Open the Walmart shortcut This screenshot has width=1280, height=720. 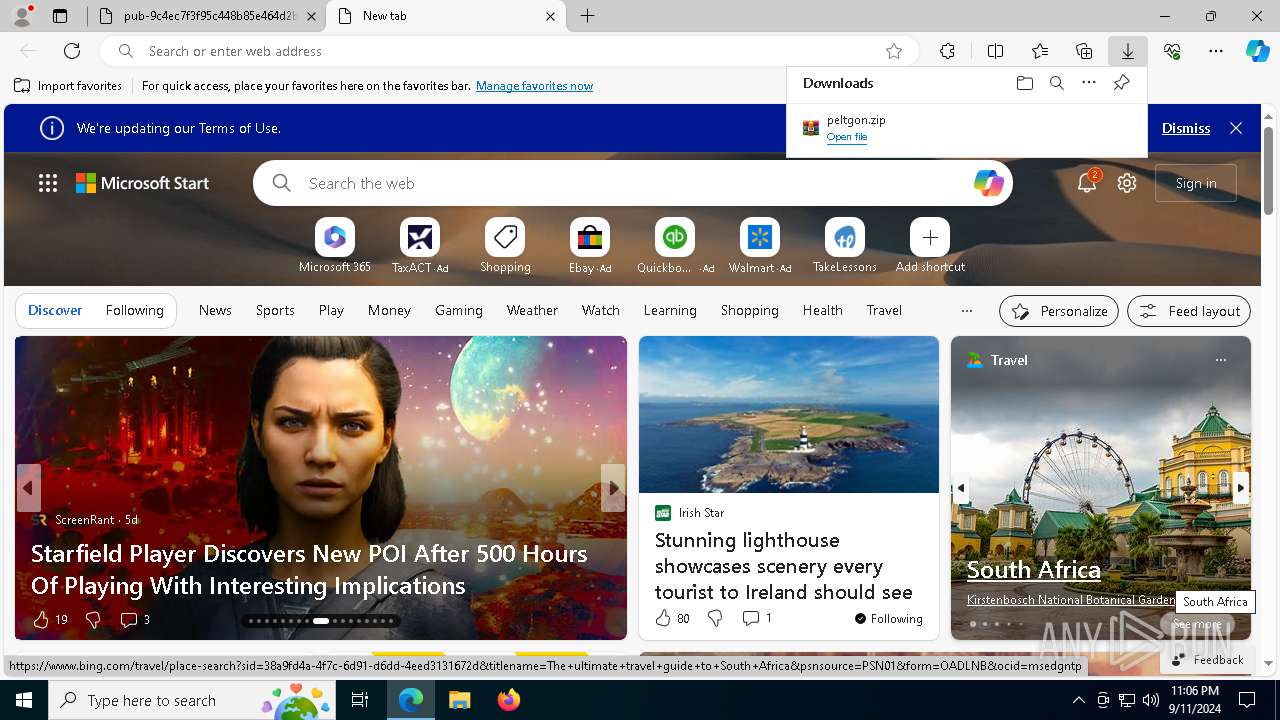[x=760, y=246]
